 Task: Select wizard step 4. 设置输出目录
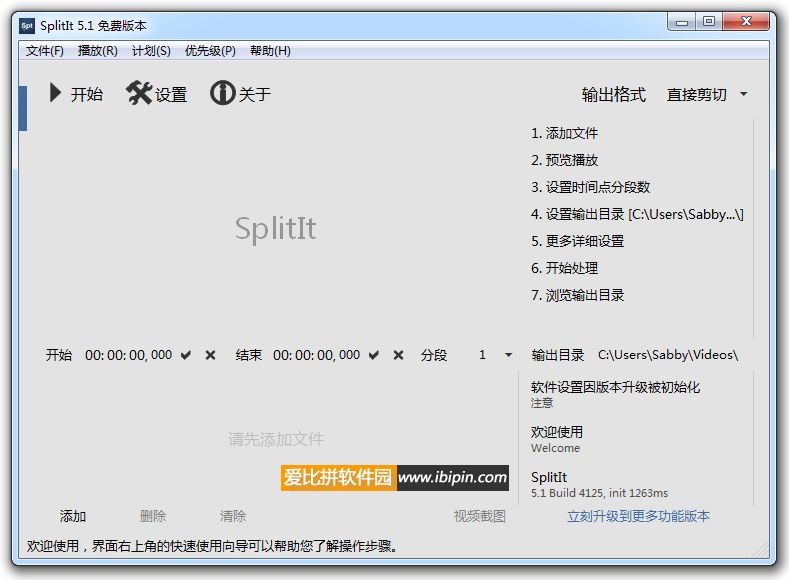[637, 214]
